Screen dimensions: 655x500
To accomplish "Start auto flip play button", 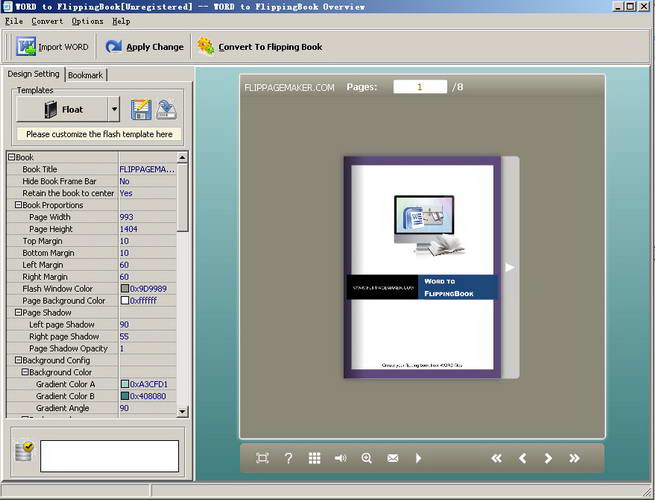I will [x=418, y=458].
